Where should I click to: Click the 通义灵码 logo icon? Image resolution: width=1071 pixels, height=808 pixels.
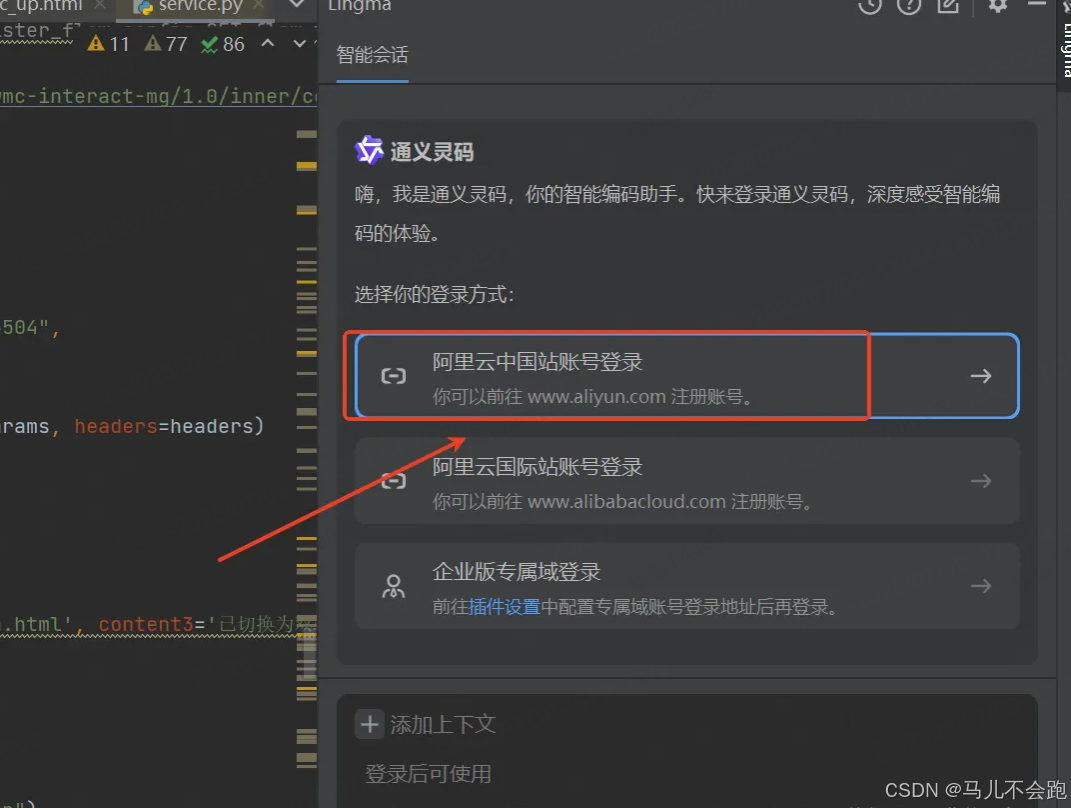[370, 150]
